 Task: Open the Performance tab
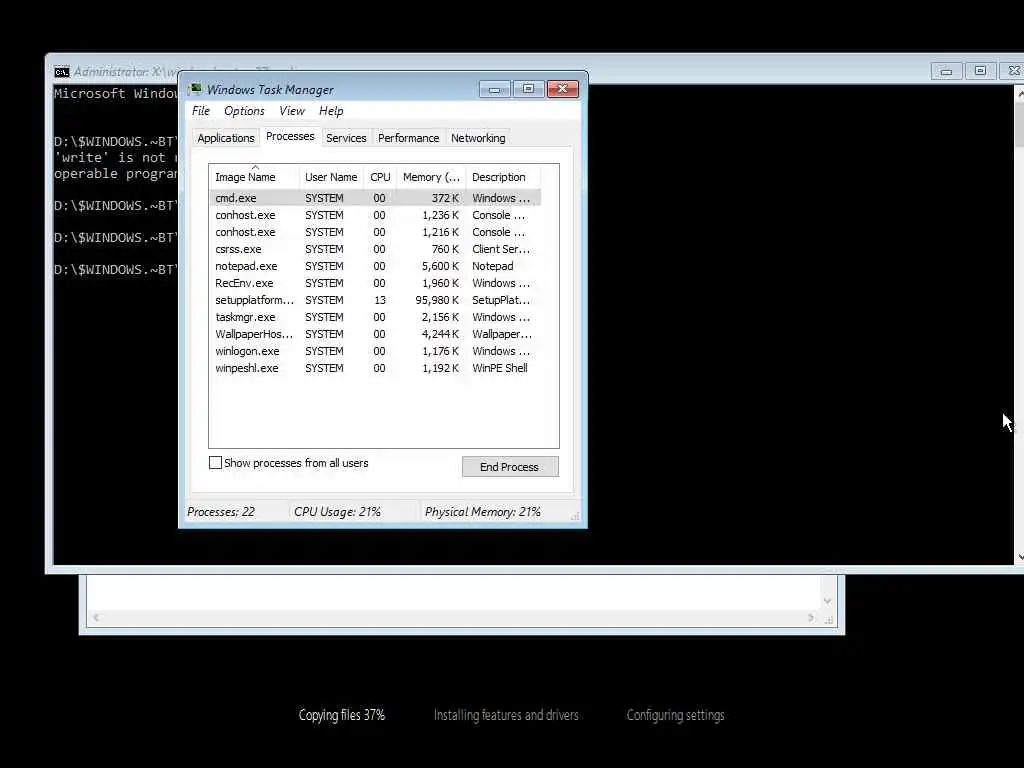[408, 138]
